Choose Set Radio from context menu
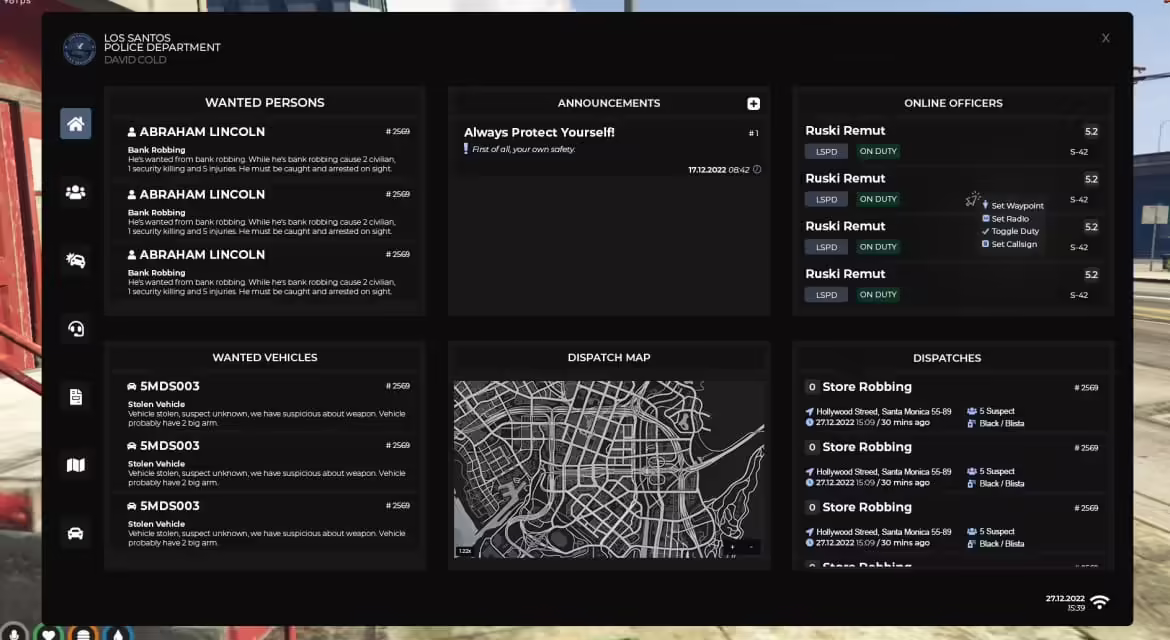This screenshot has height=640, width=1170. click(x=1009, y=219)
